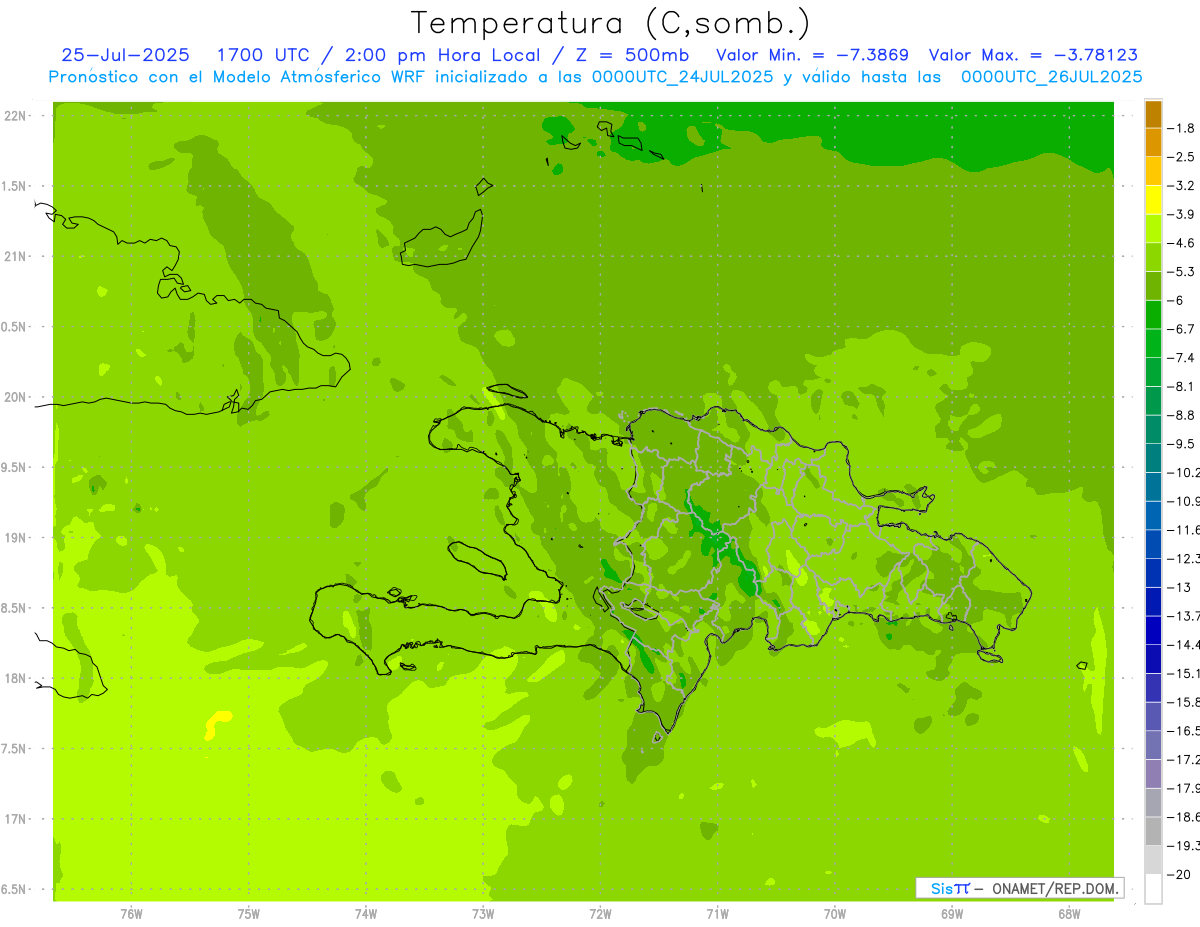Click the 74W longitude label
1200x927 pixels.
tap(366, 914)
